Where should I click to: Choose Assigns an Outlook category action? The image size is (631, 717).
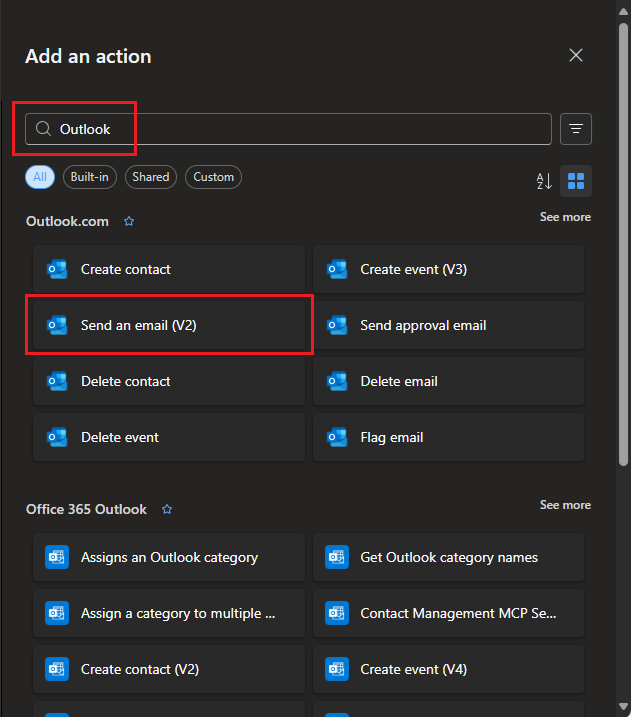point(169,557)
